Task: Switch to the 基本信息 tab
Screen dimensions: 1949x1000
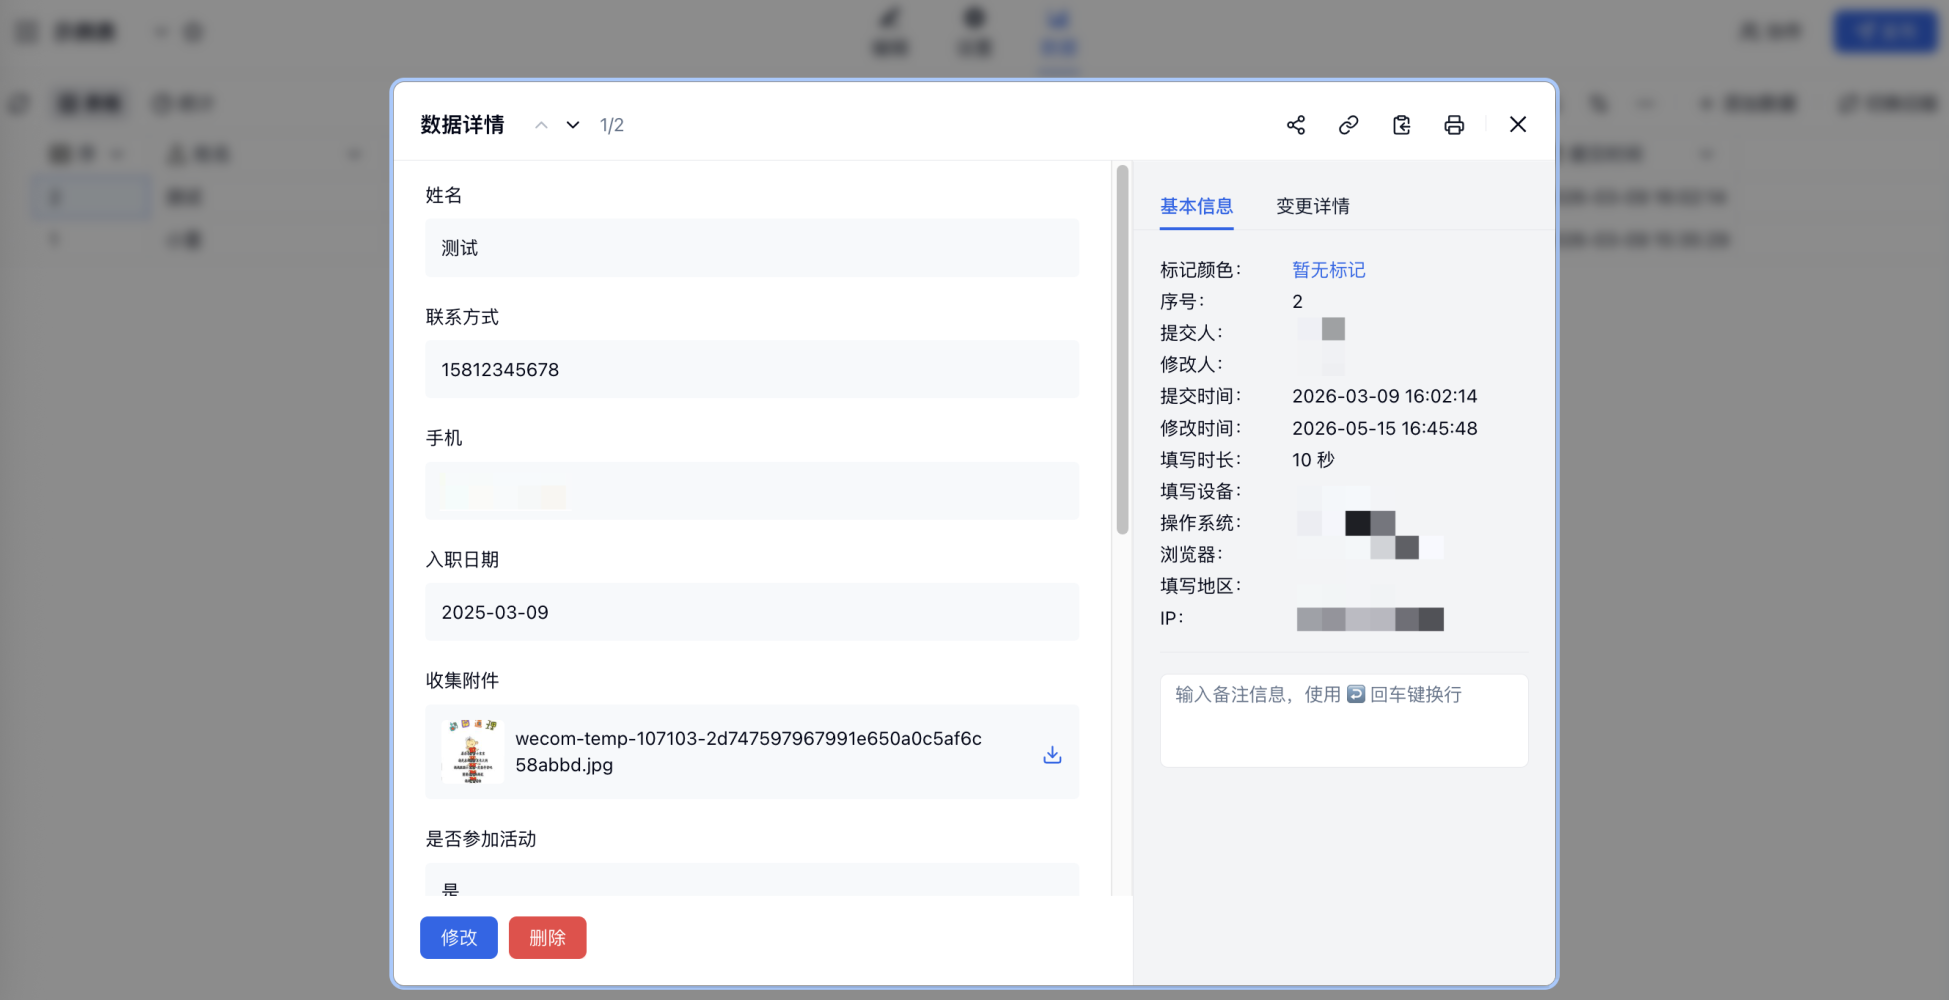Action: click(1196, 206)
